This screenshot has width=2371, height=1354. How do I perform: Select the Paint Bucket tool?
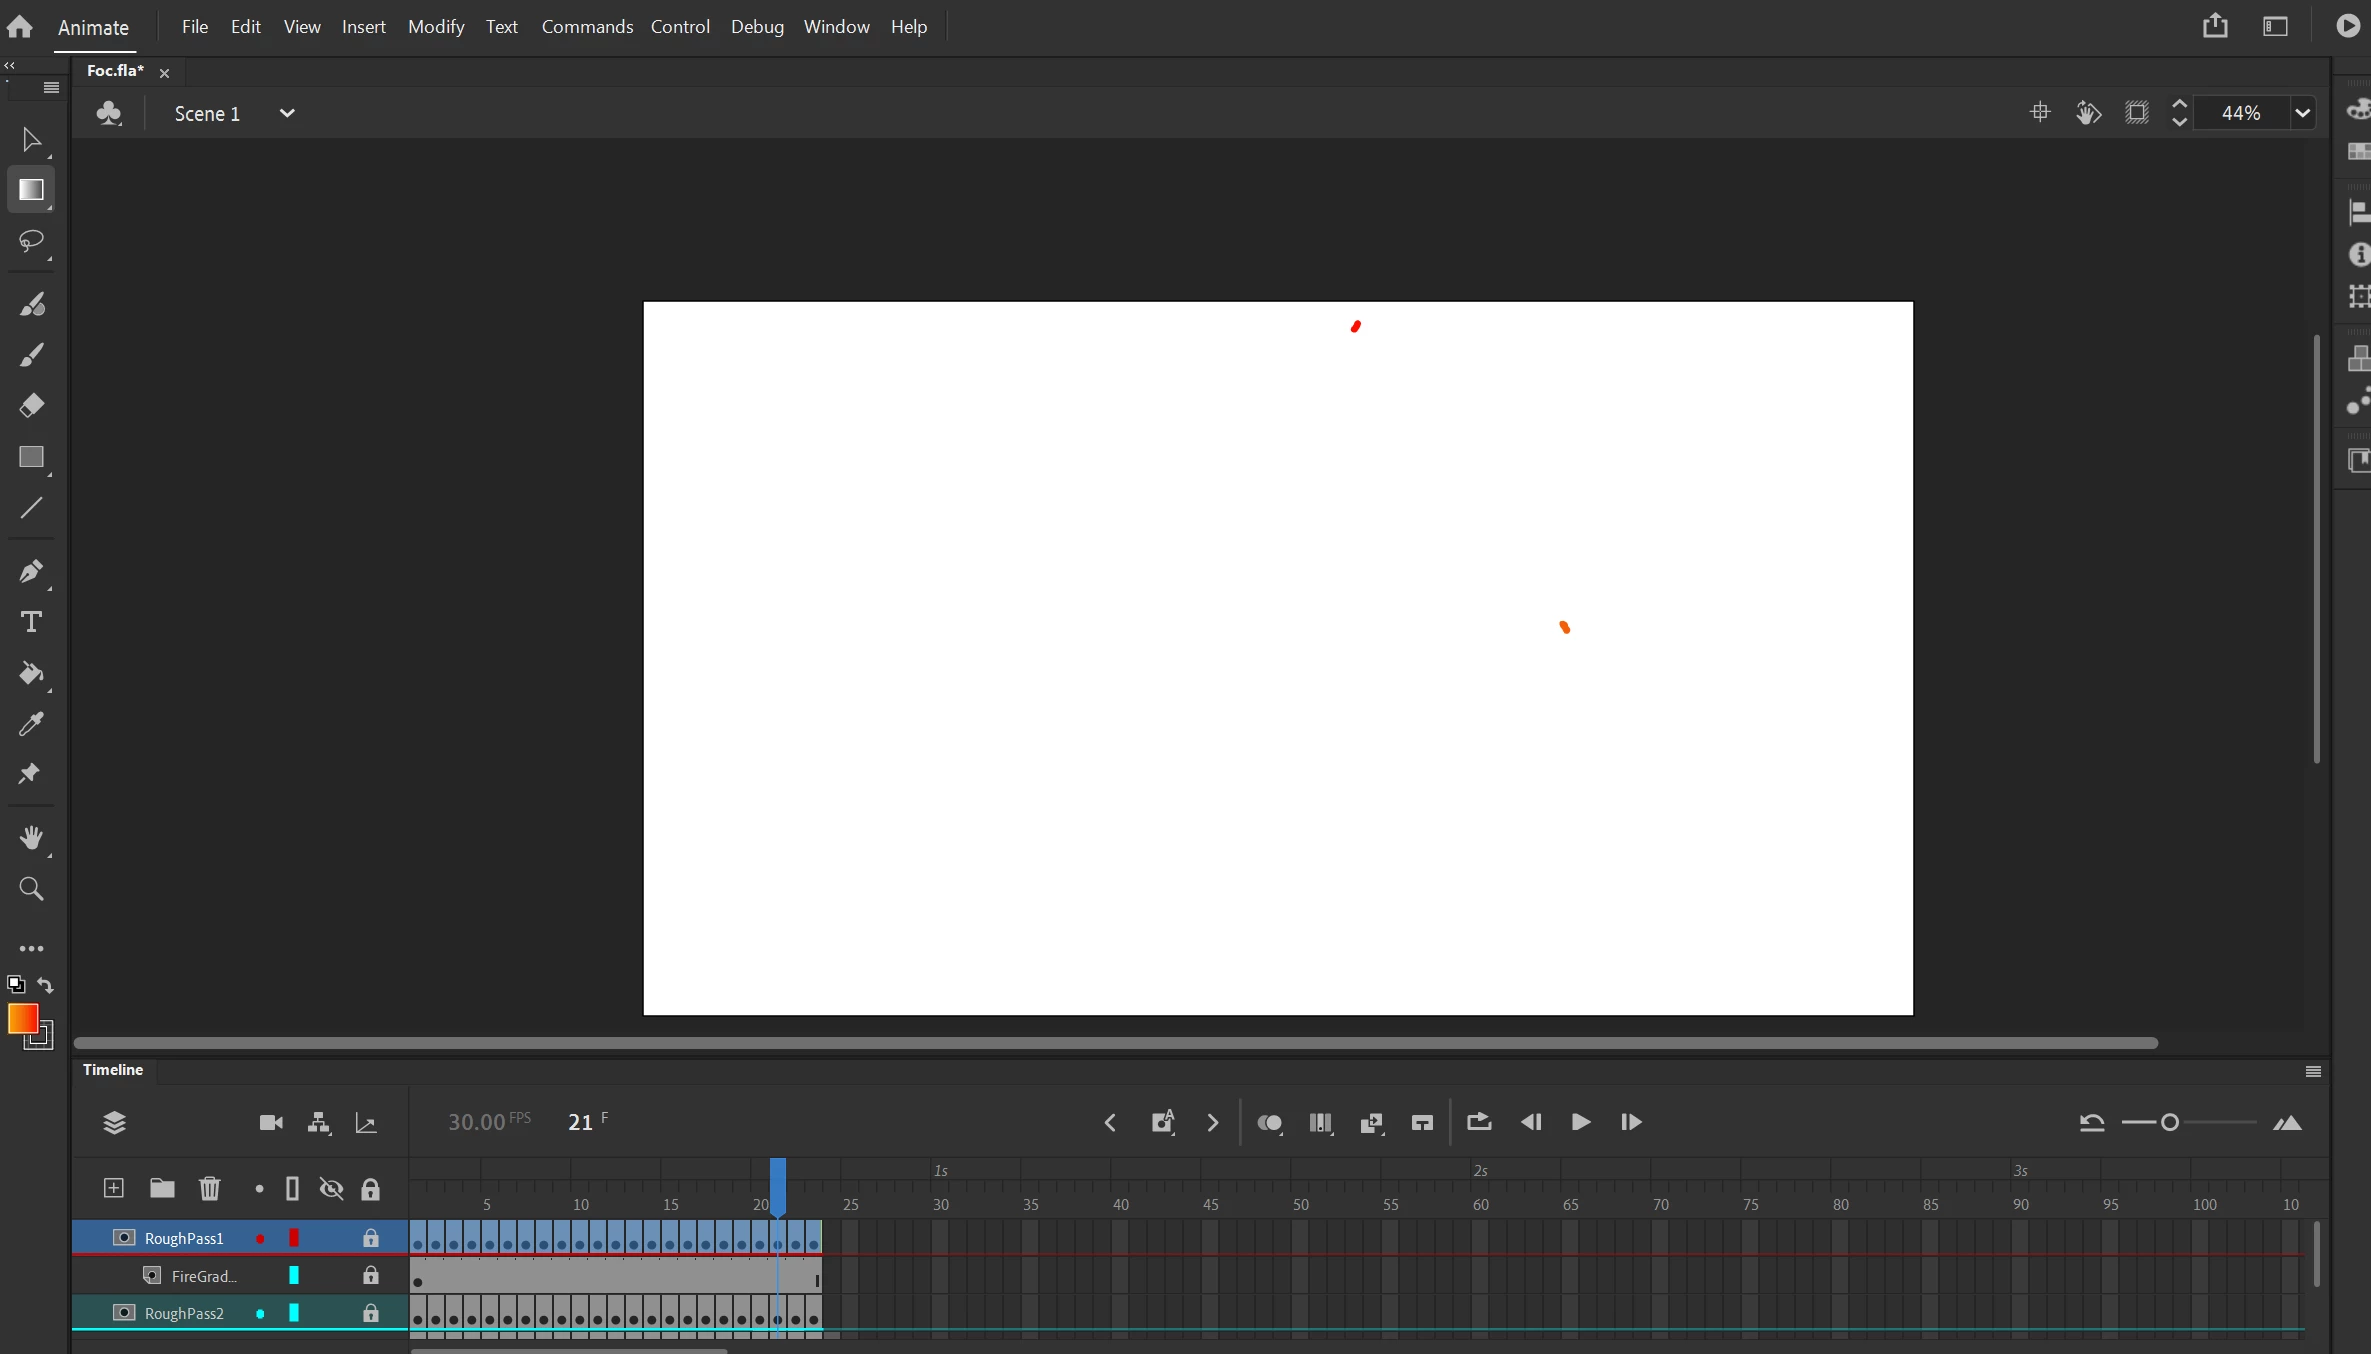click(30, 673)
